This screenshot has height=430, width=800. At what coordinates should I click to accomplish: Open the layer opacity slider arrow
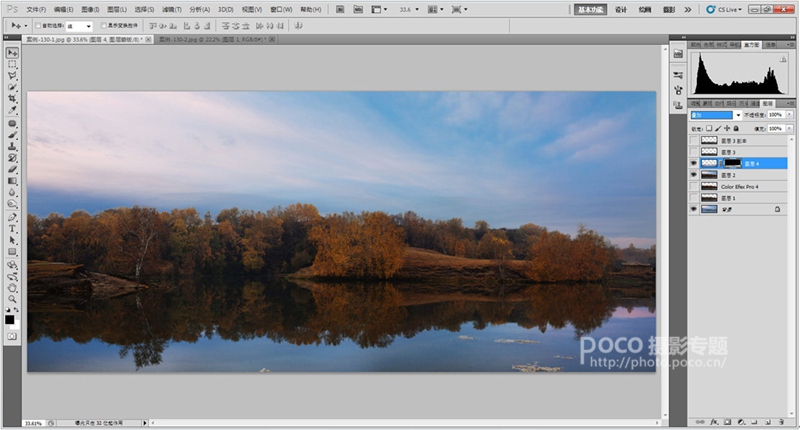tap(790, 115)
